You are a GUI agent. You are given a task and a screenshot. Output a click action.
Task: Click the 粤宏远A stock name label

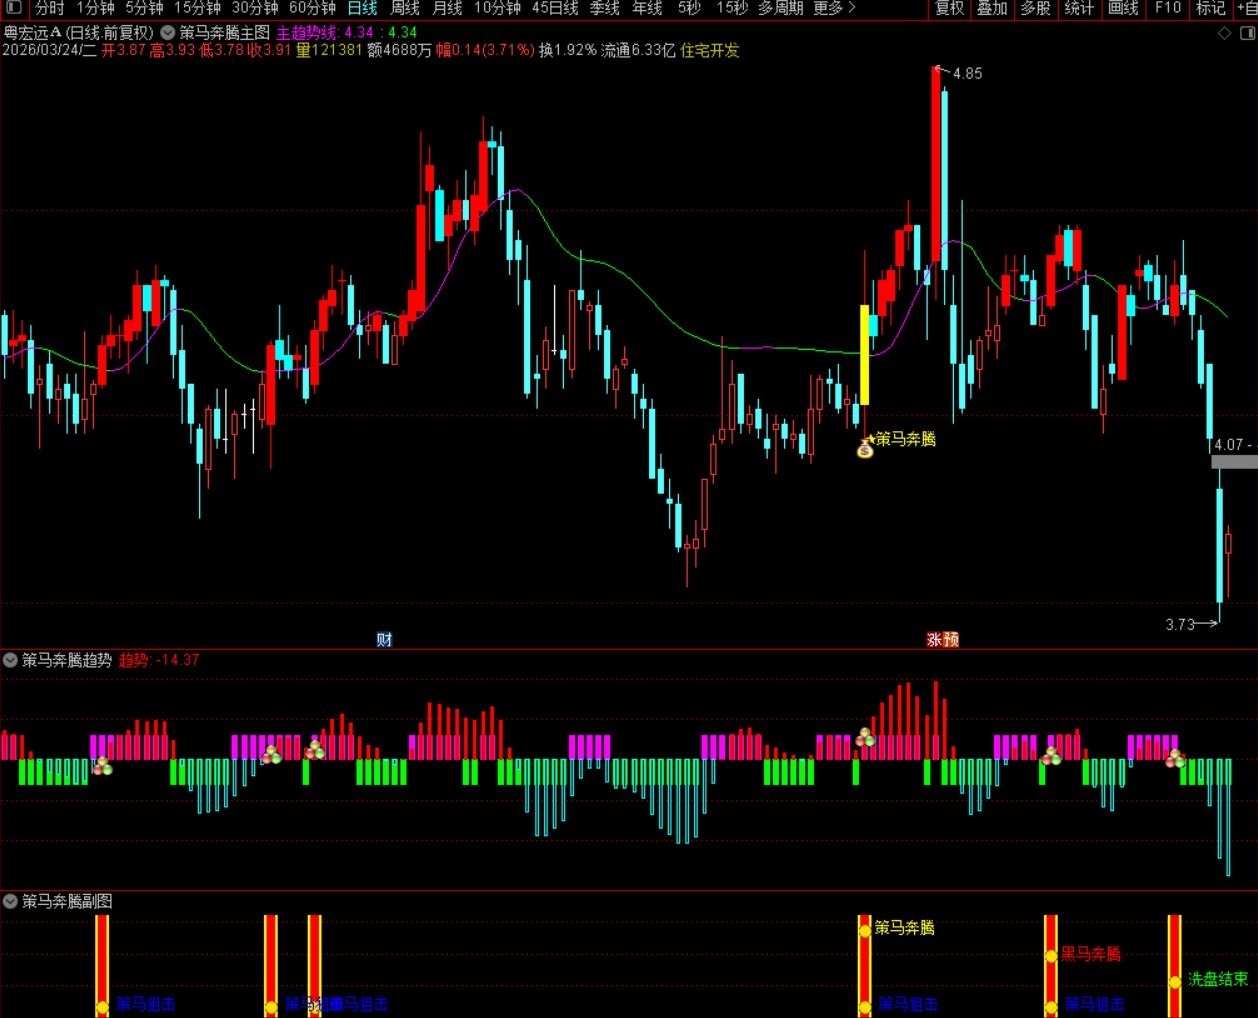click(x=32, y=33)
